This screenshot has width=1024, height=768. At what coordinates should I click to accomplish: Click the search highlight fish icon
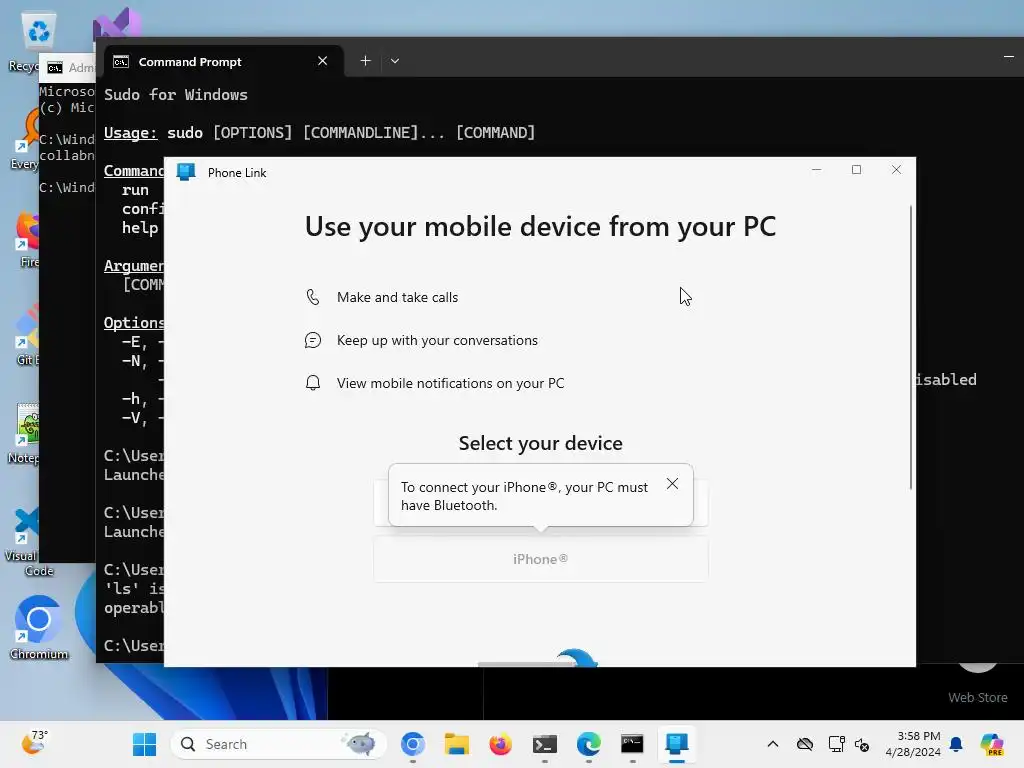point(360,743)
